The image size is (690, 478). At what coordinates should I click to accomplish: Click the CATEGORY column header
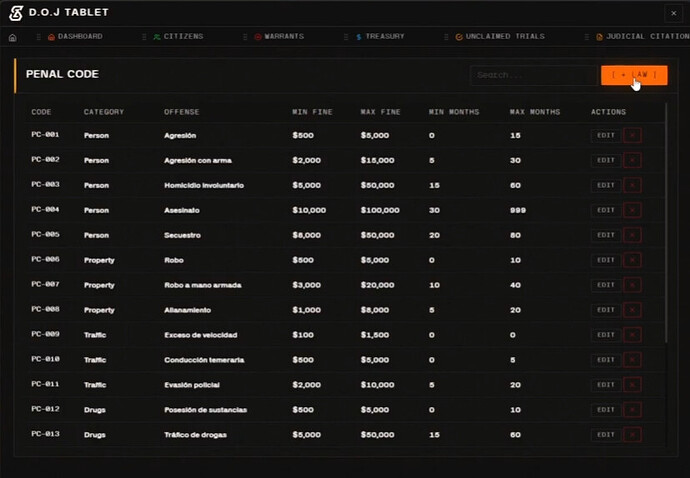pos(104,112)
